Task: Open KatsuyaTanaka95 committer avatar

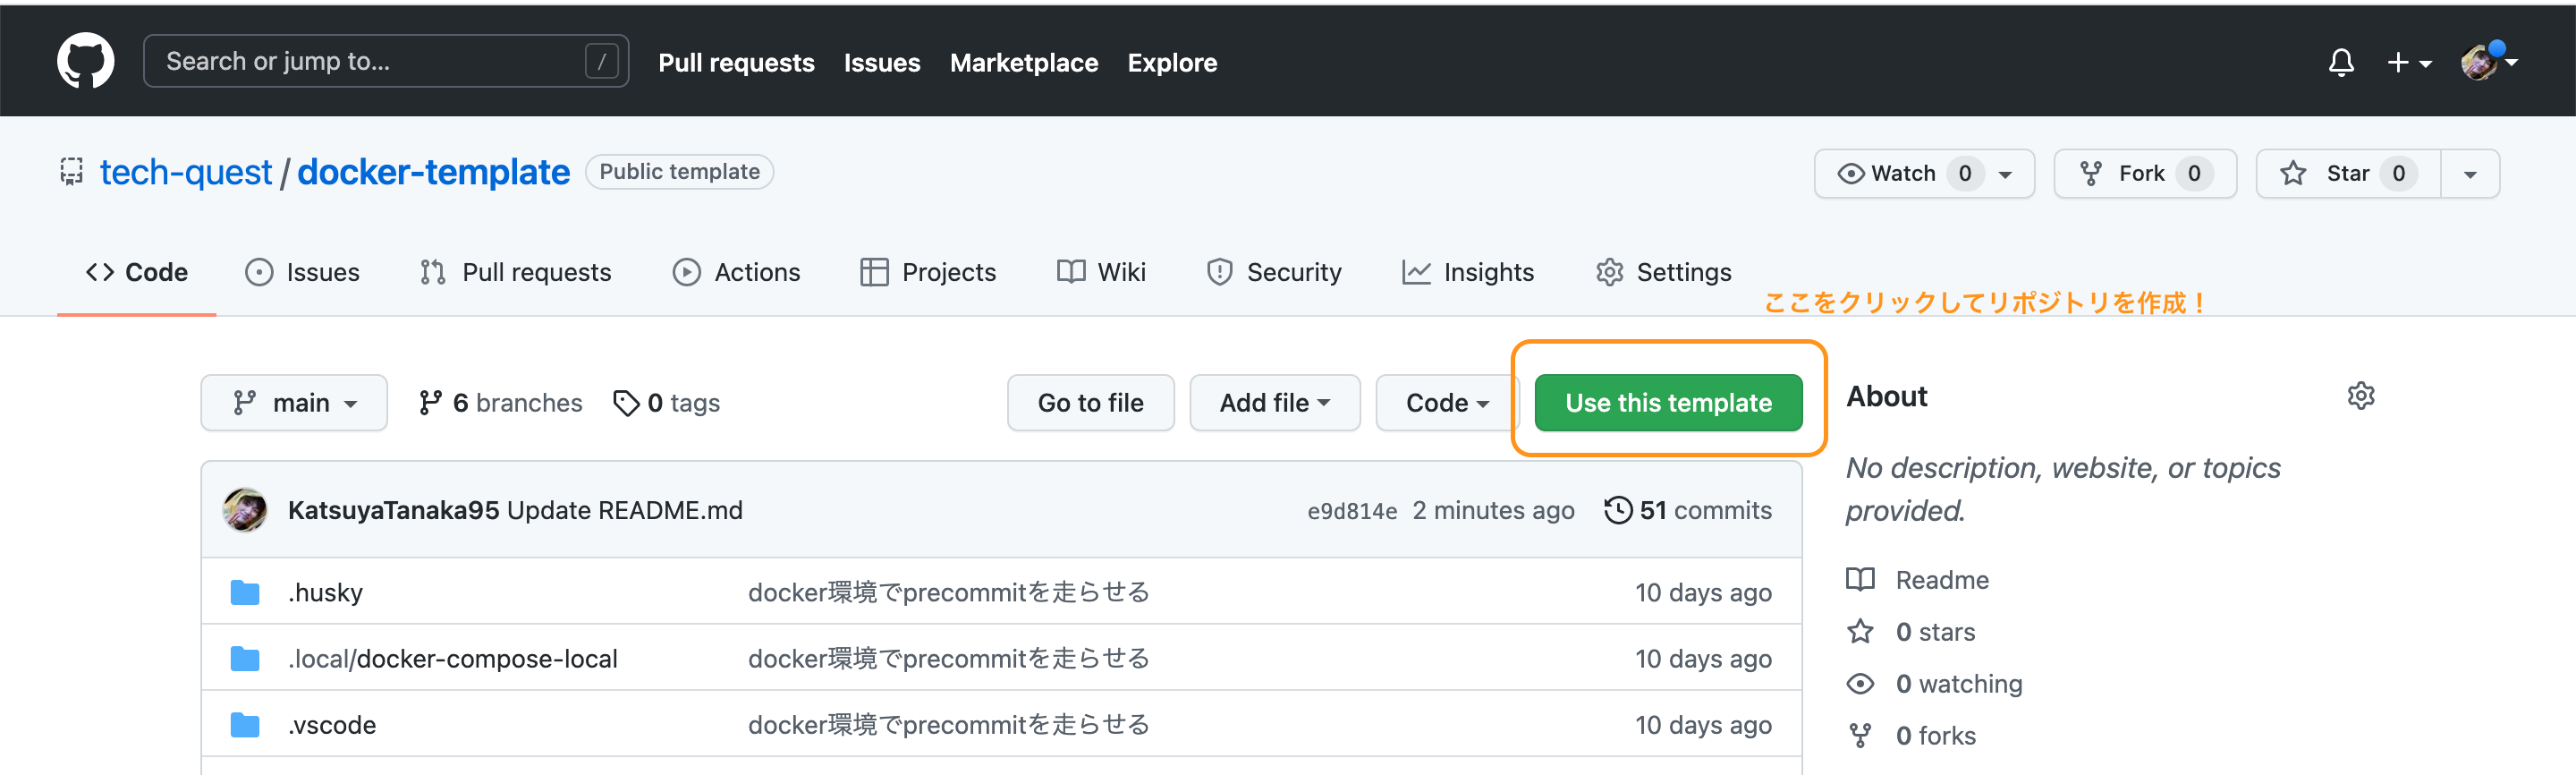Action: 245,510
